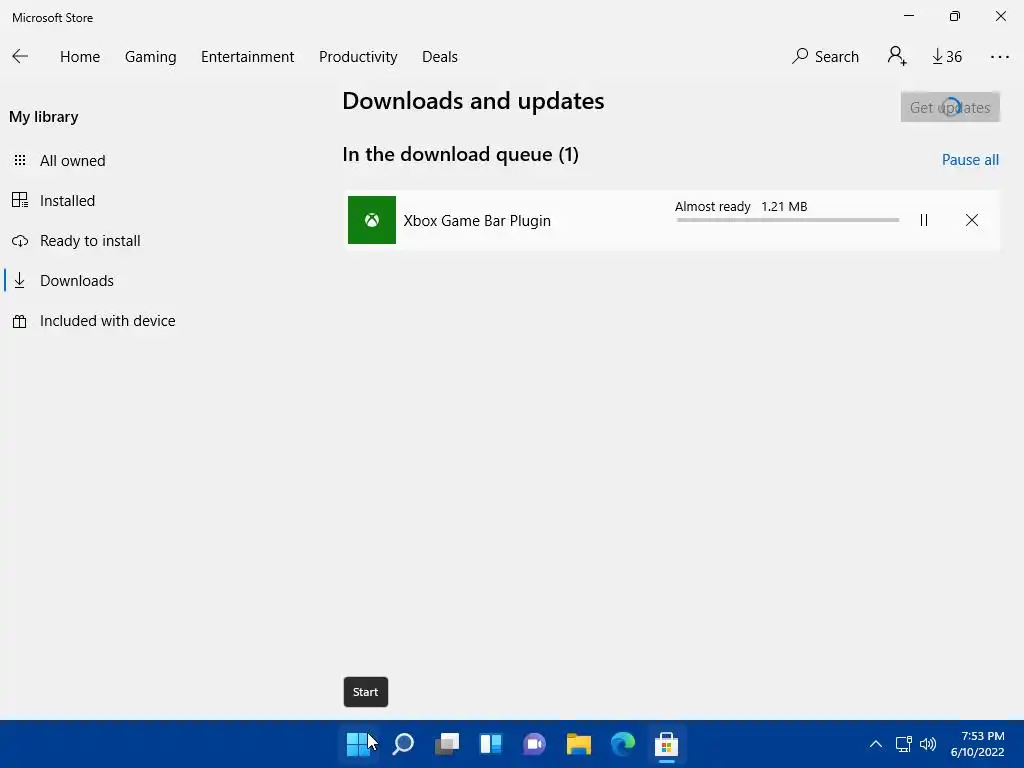Show All owned in My library
Viewport: 1024px width, 768px height.
(72, 161)
